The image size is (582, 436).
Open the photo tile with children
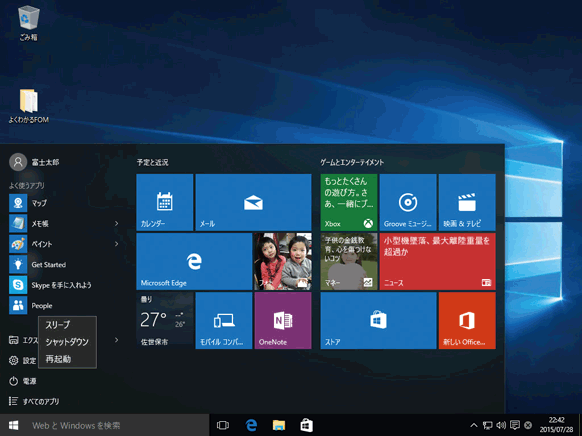point(283,261)
